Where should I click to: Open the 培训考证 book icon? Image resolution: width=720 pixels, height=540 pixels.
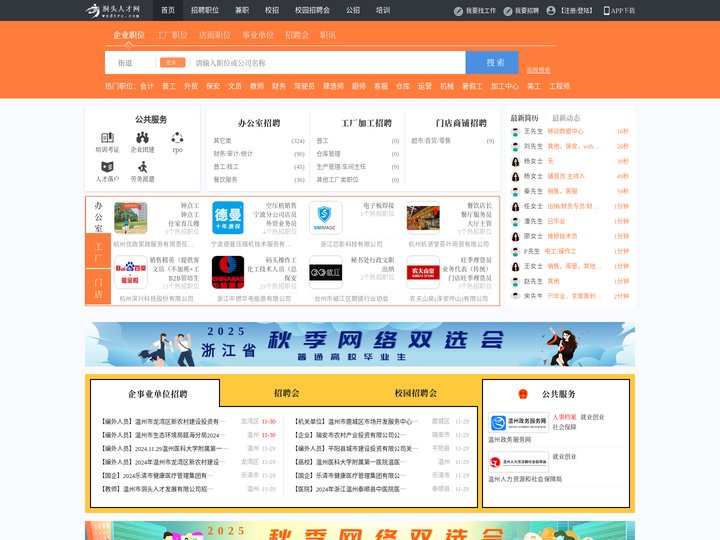point(107,137)
